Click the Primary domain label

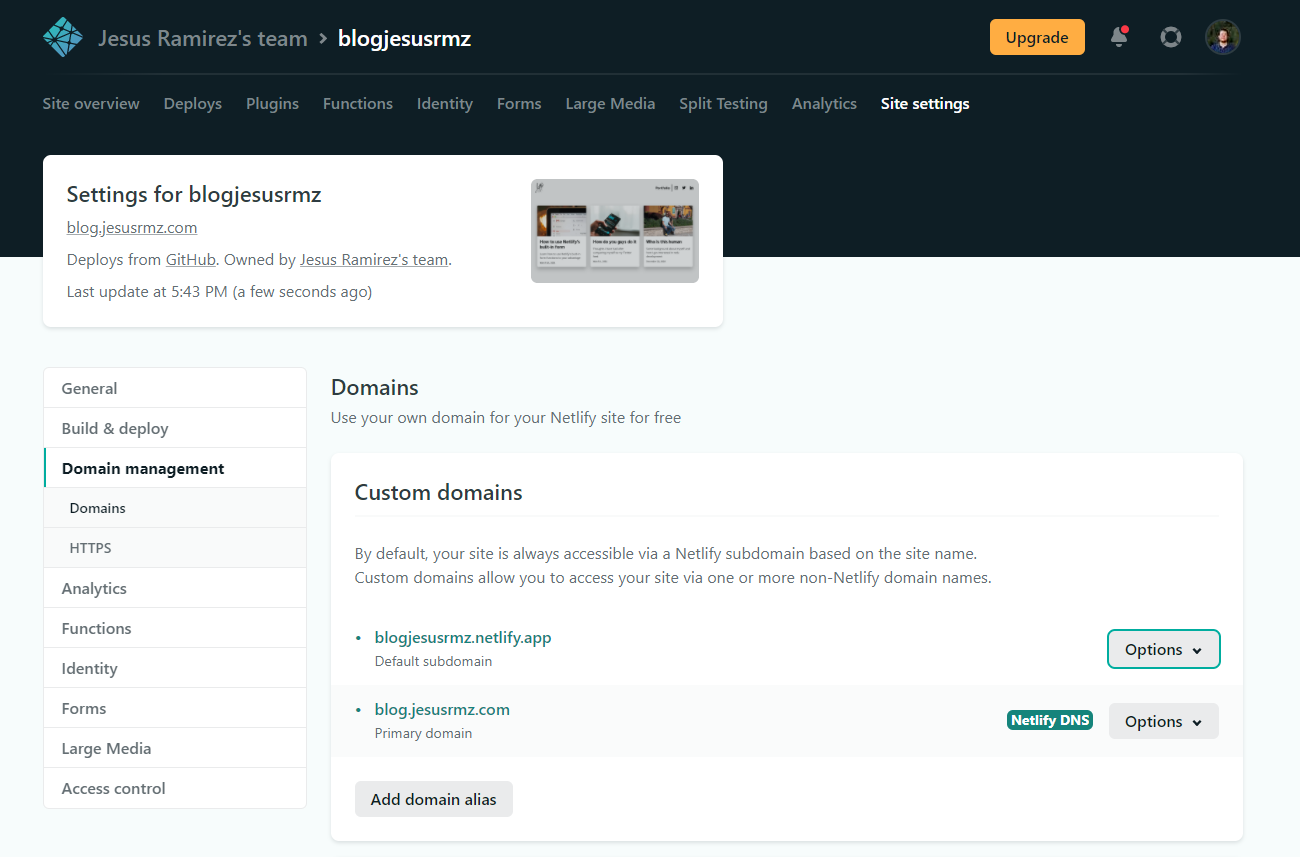point(423,733)
